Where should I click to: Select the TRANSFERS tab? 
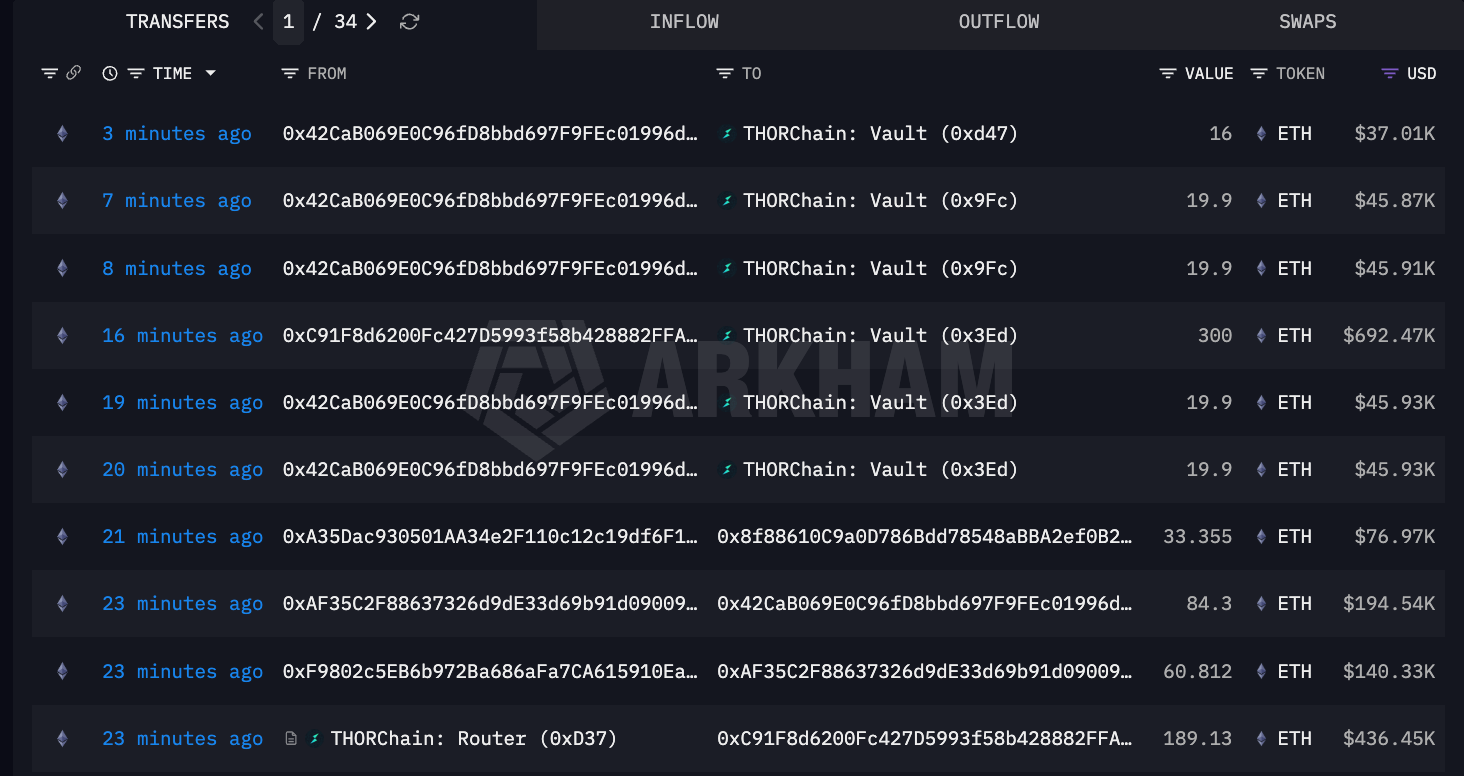click(177, 22)
